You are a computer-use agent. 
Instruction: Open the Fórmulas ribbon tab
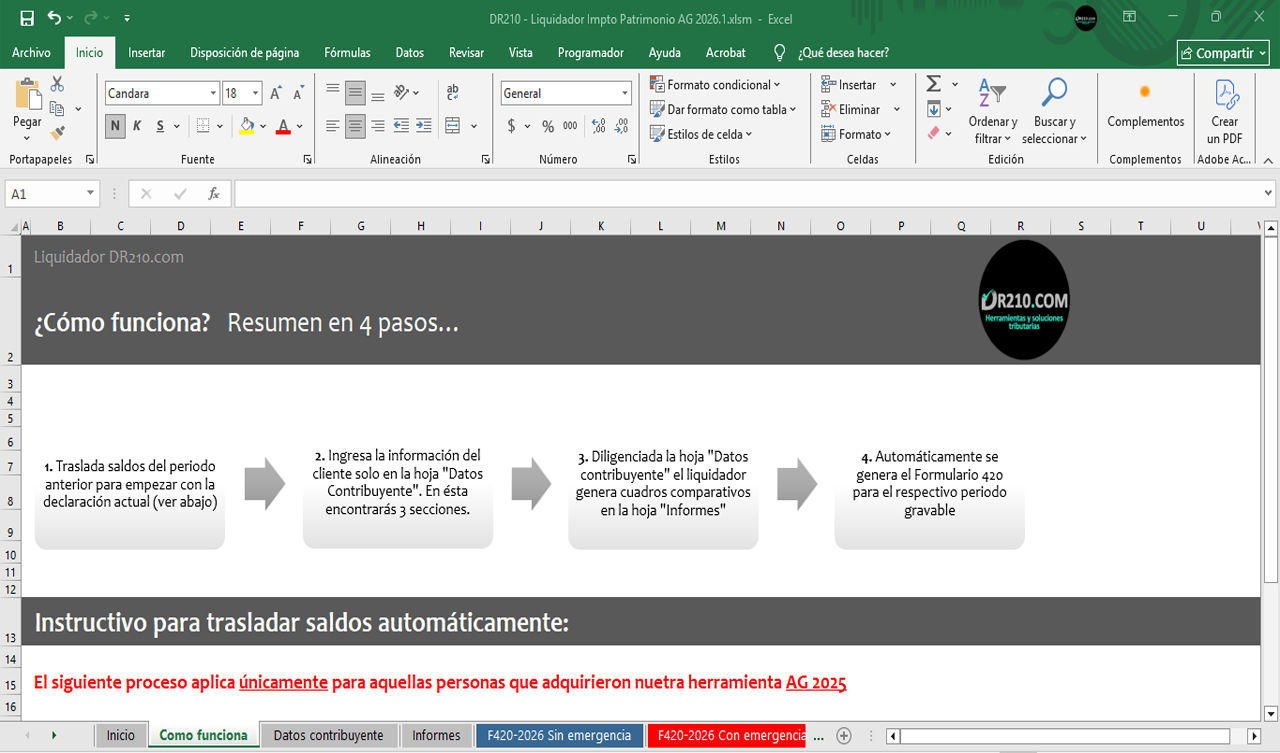(x=347, y=53)
